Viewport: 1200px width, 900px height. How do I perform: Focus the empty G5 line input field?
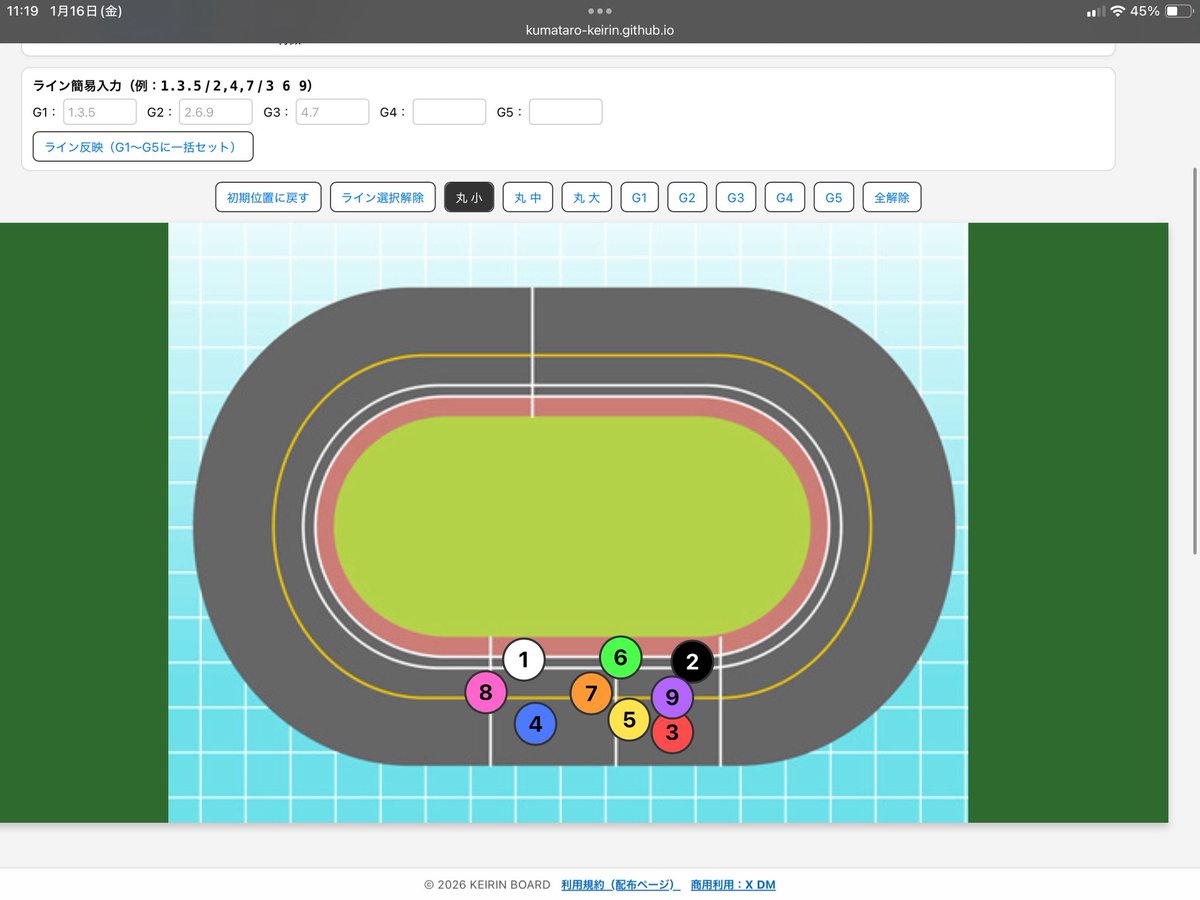(x=566, y=112)
